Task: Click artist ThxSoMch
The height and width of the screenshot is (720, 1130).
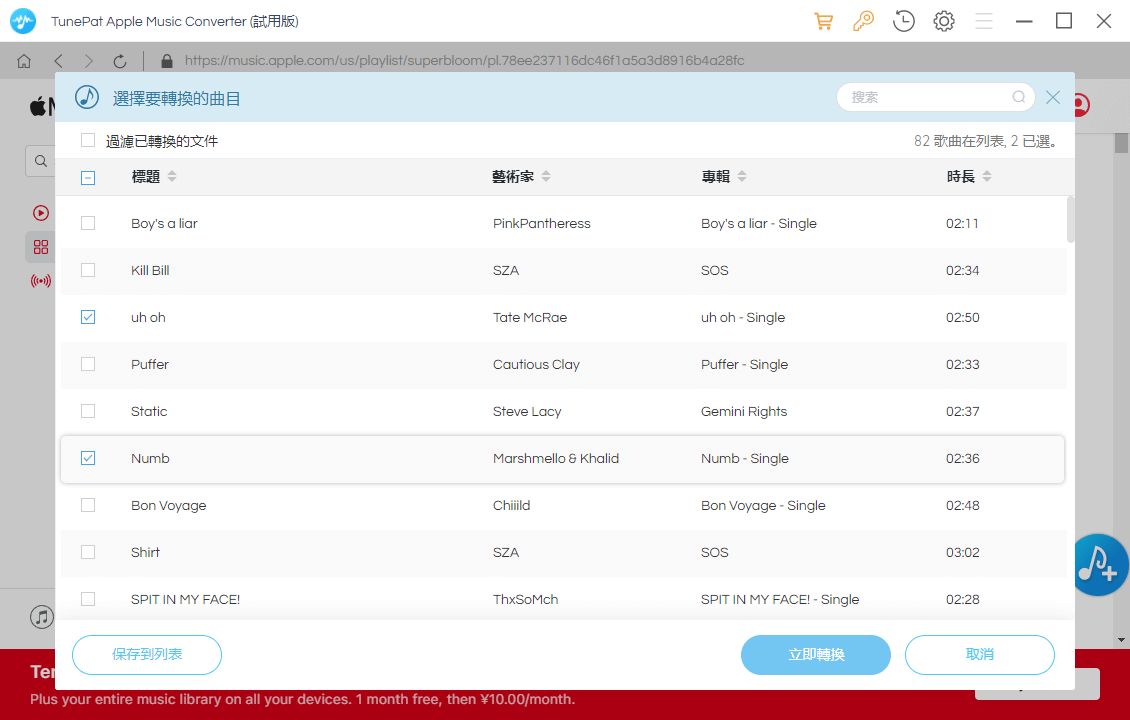Action: [x=525, y=599]
